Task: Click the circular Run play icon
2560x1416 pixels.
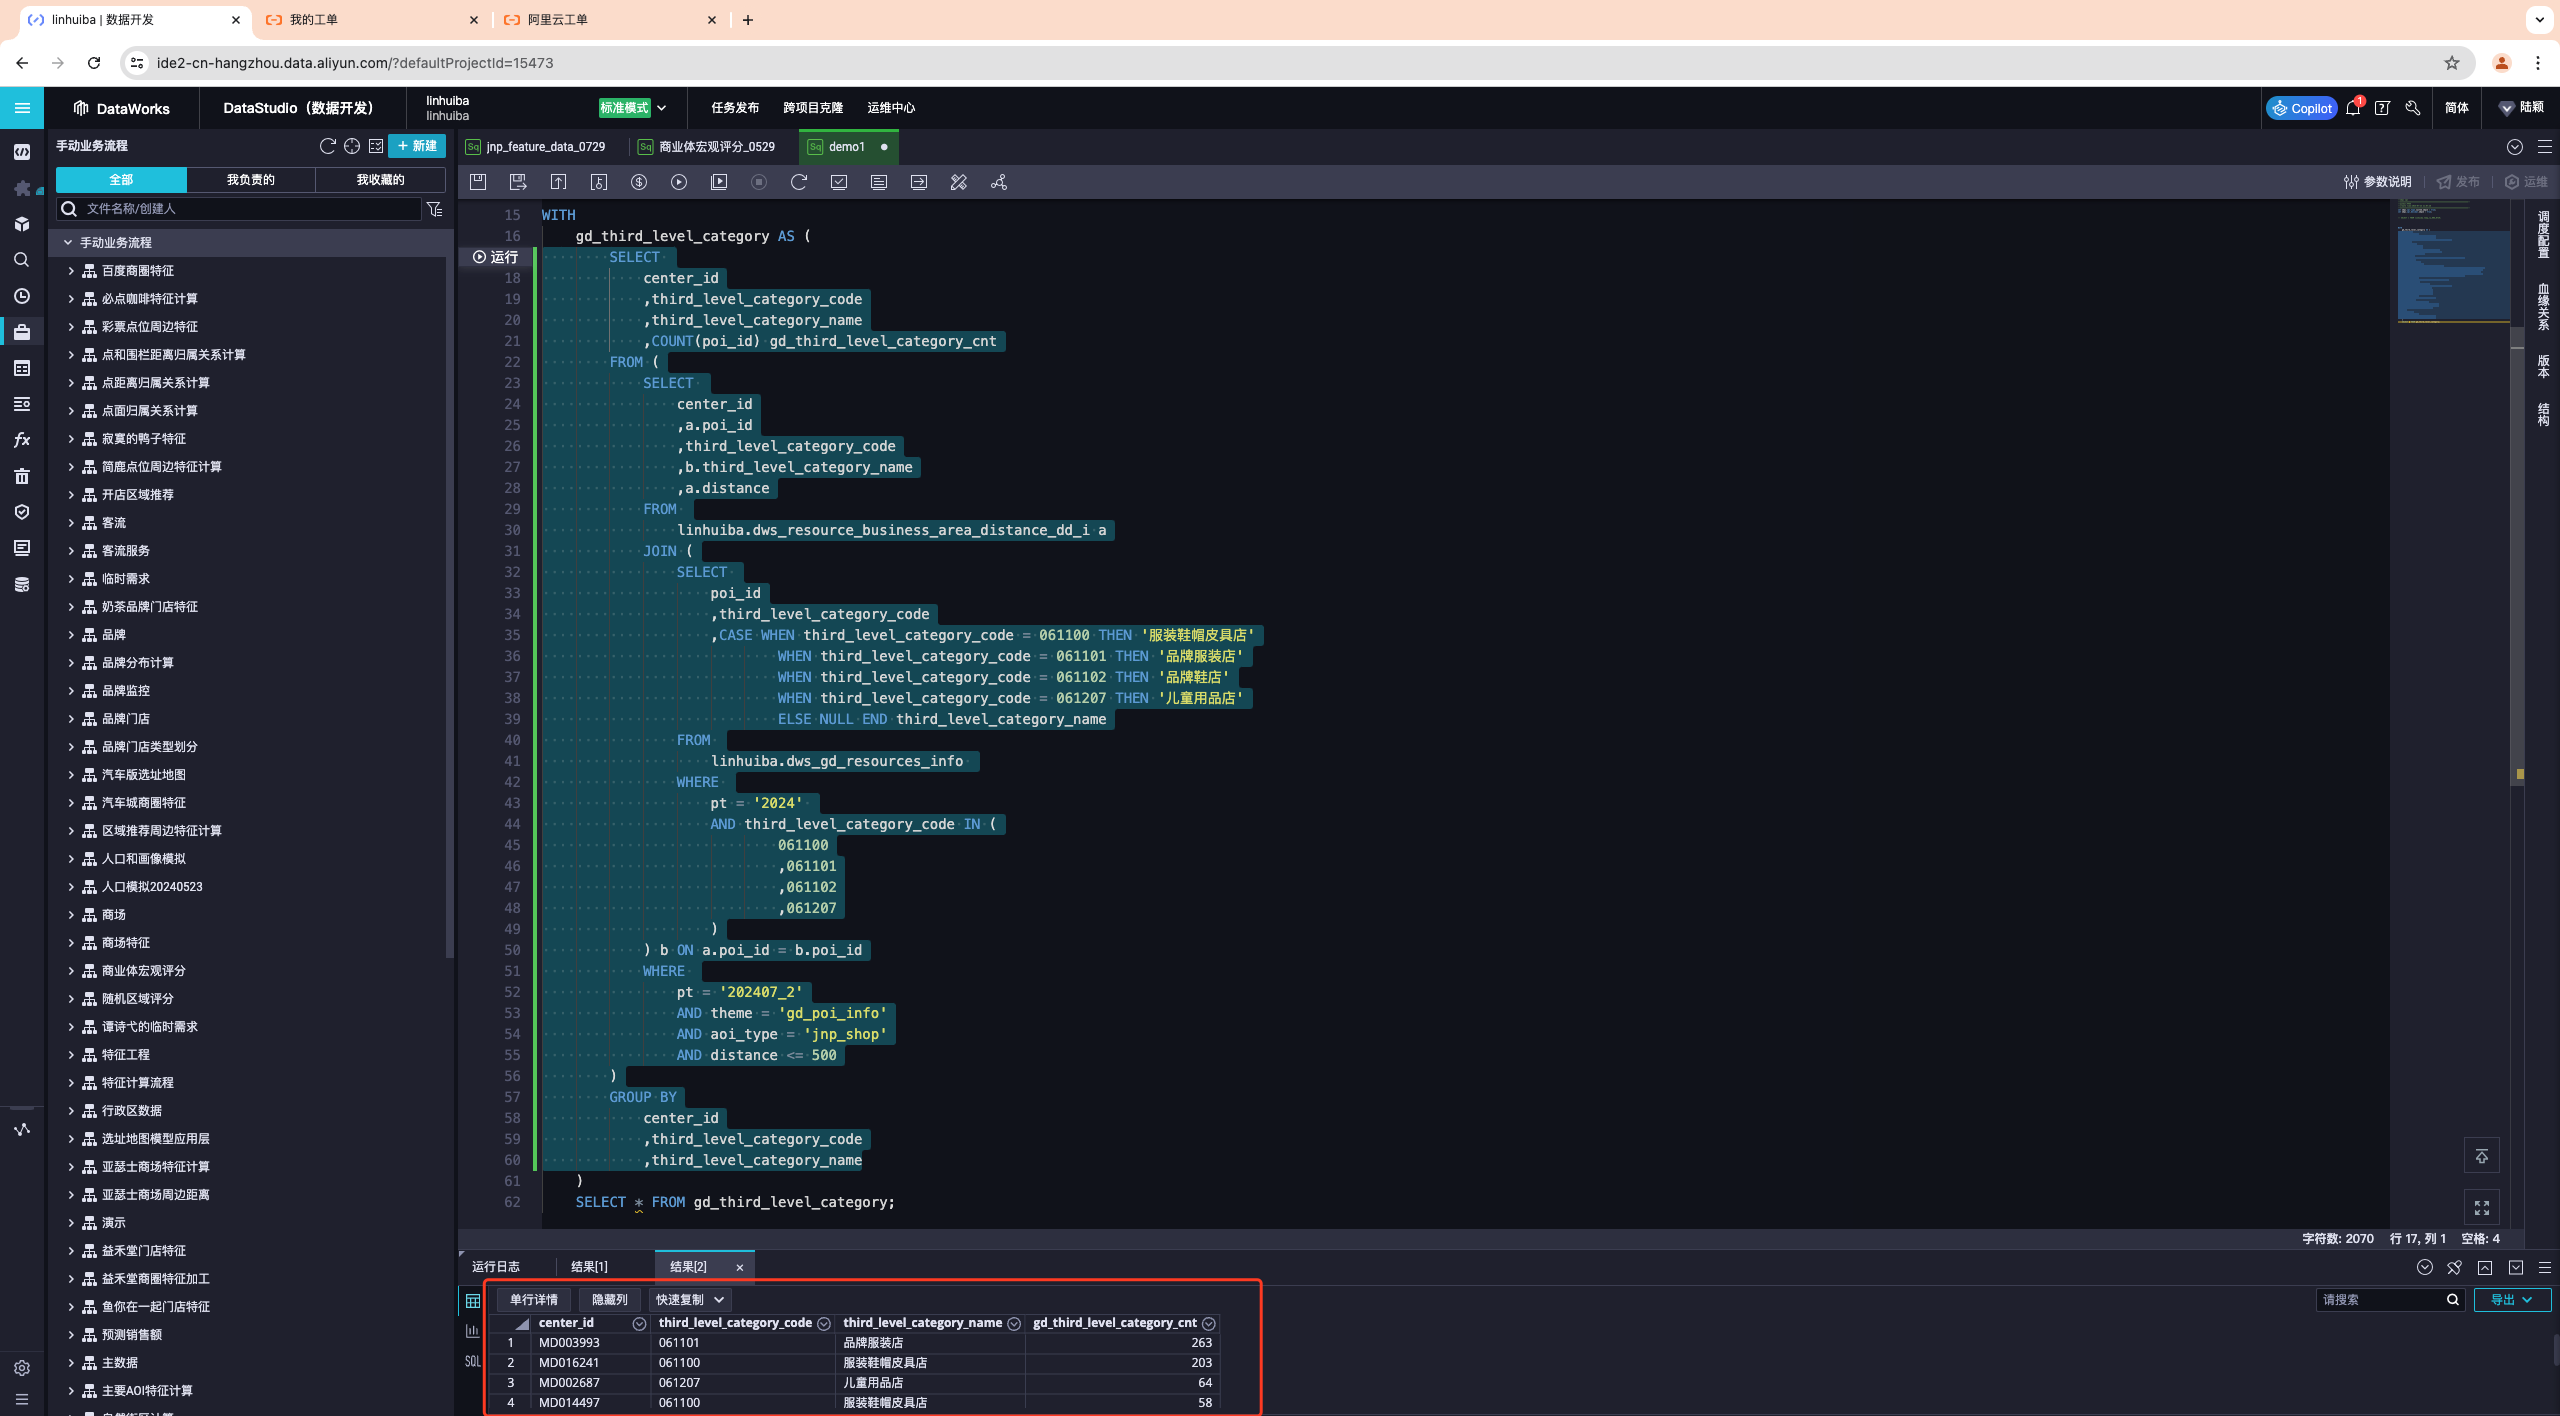Action: [679, 182]
